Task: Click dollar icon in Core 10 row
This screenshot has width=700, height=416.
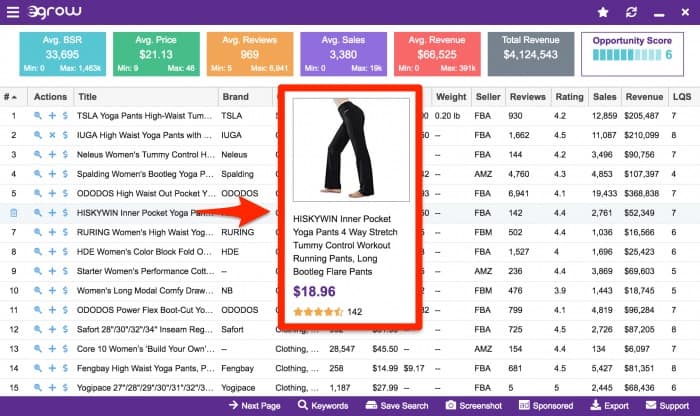Action: coord(65,349)
